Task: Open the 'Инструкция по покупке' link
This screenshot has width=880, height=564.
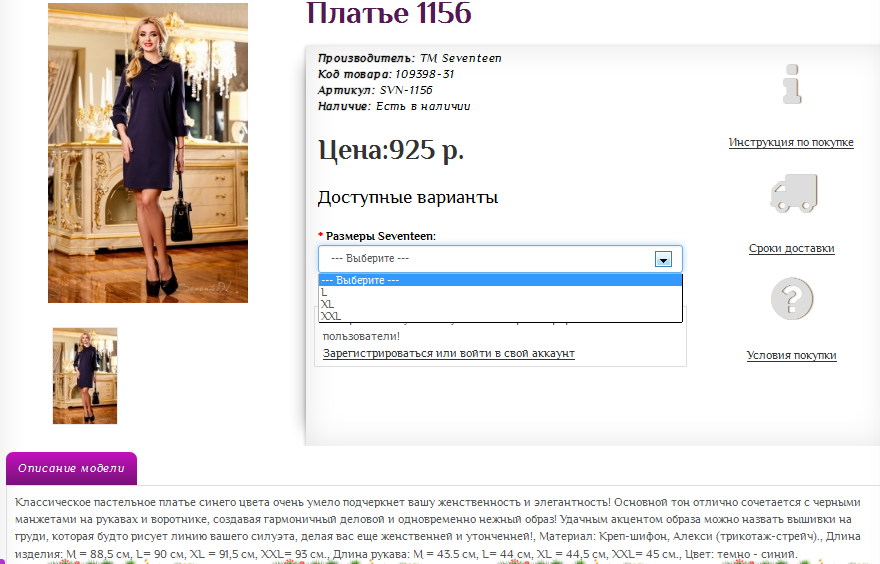Action: click(791, 143)
